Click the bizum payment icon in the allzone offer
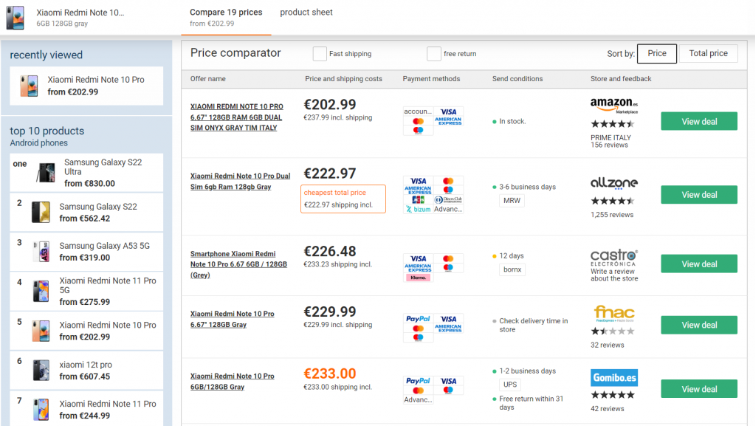 point(418,209)
